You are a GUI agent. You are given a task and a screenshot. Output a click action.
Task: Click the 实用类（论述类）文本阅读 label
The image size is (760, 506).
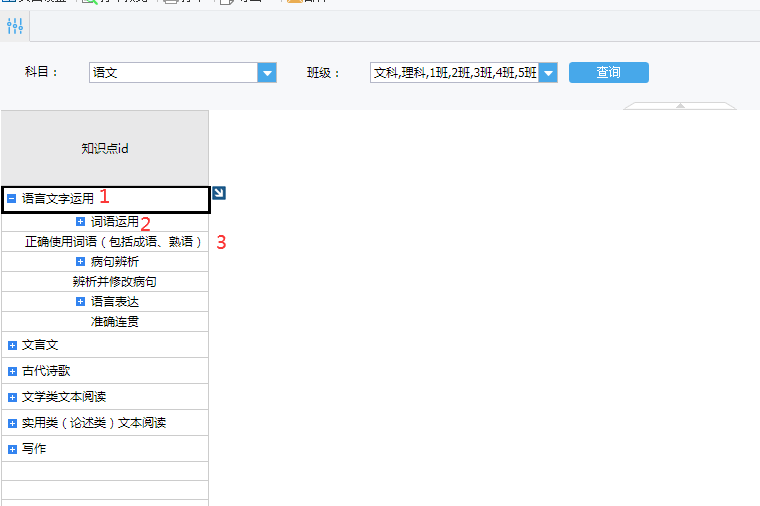(x=94, y=423)
